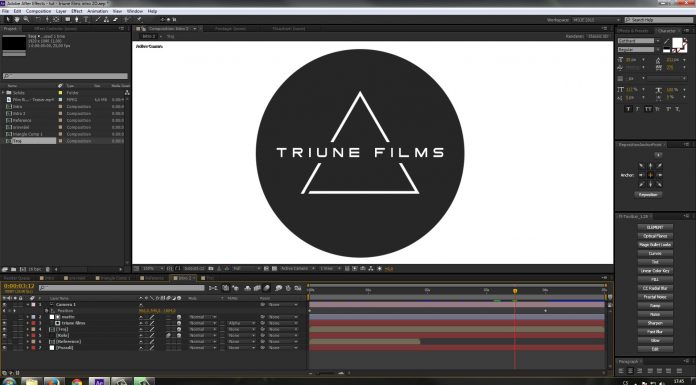
Task: Collapse the Camera 1 layer properties
Action: [28, 305]
